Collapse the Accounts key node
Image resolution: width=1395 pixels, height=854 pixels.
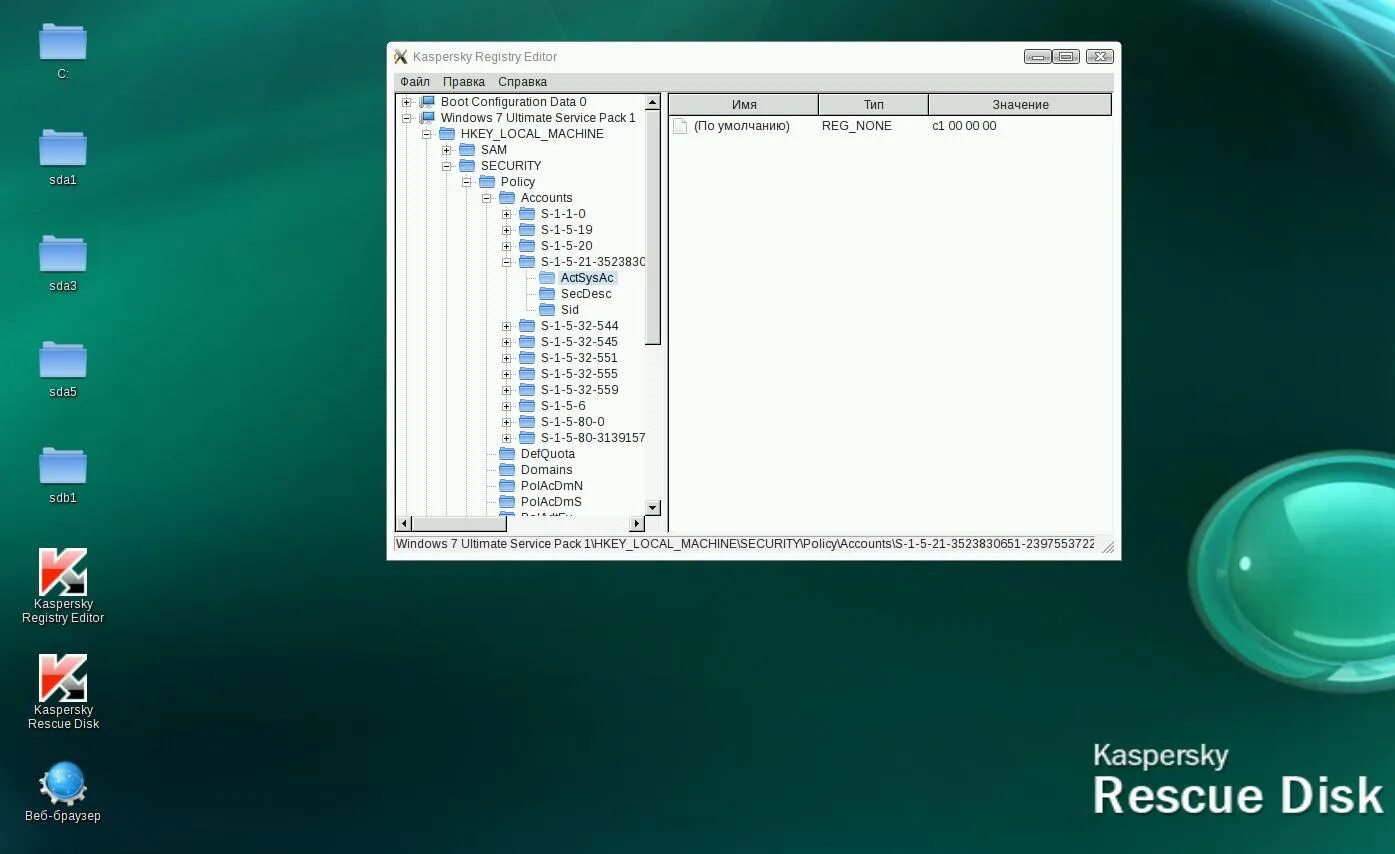click(x=487, y=198)
